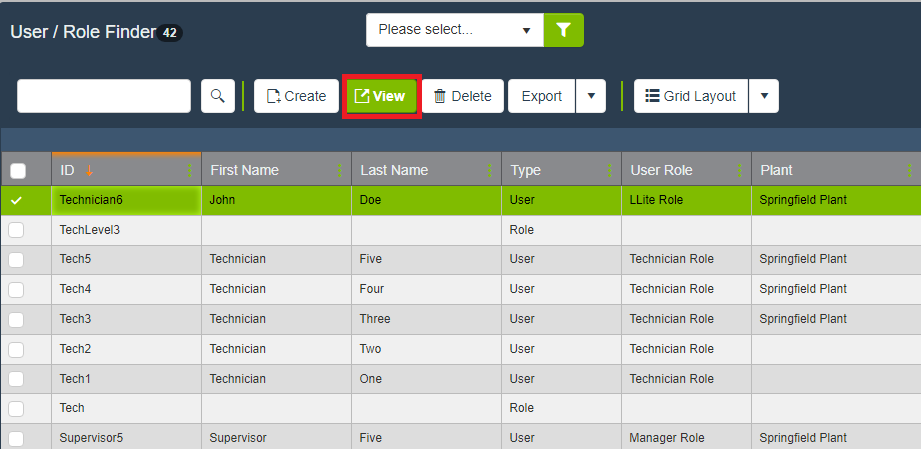Click the Delete trash can button
Image resolution: width=921 pixels, height=449 pixels.
click(x=462, y=96)
